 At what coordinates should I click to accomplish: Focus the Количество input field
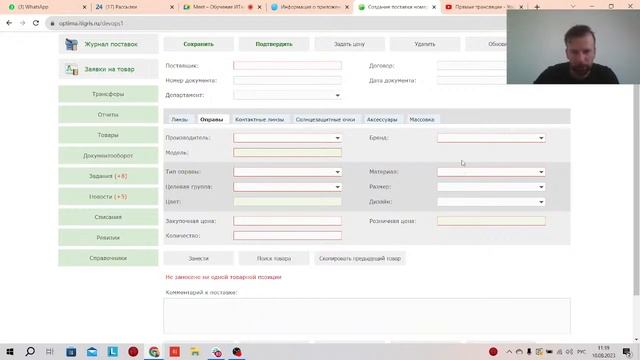click(287, 236)
